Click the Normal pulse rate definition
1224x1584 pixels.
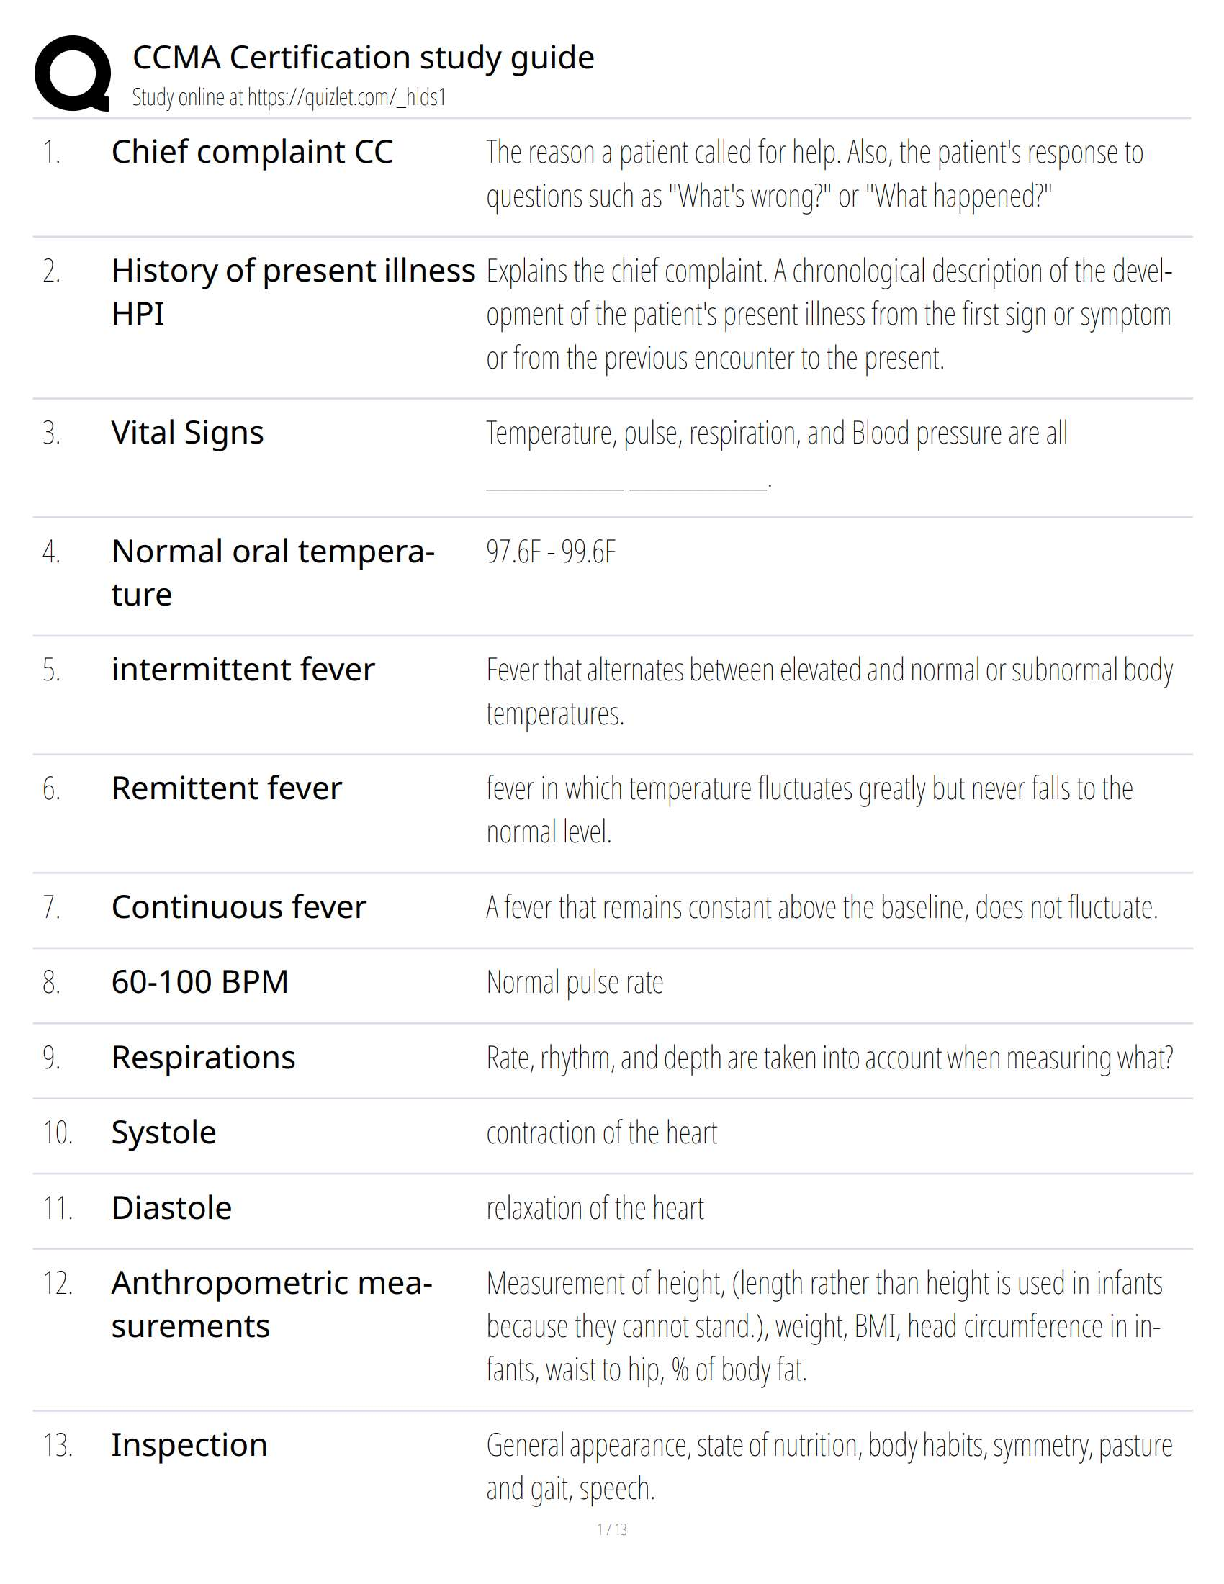click(574, 983)
